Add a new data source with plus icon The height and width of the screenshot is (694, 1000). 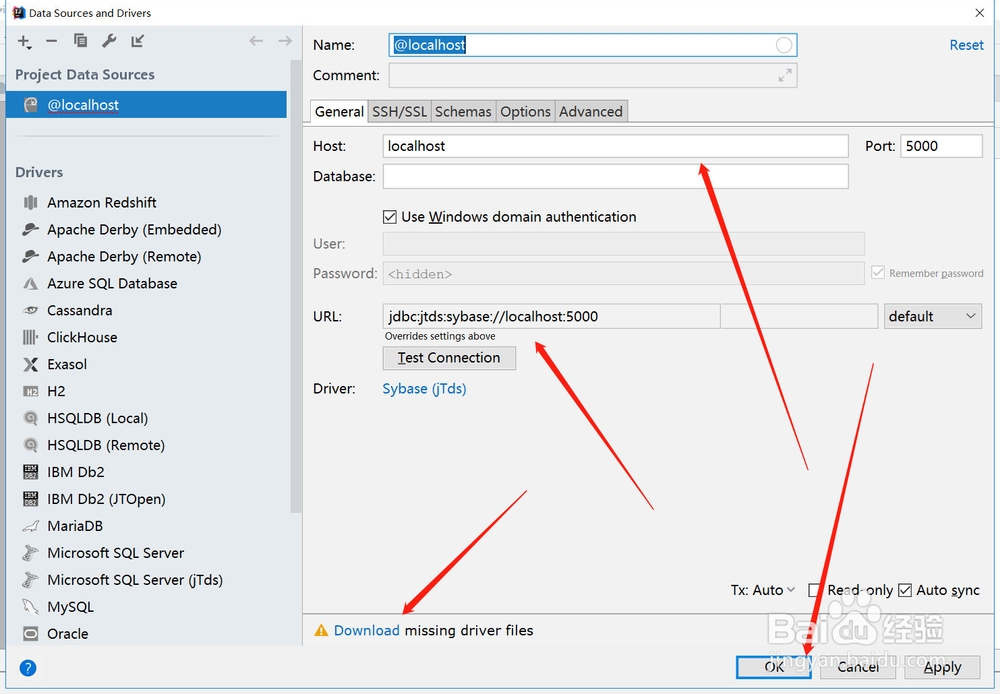[24, 41]
